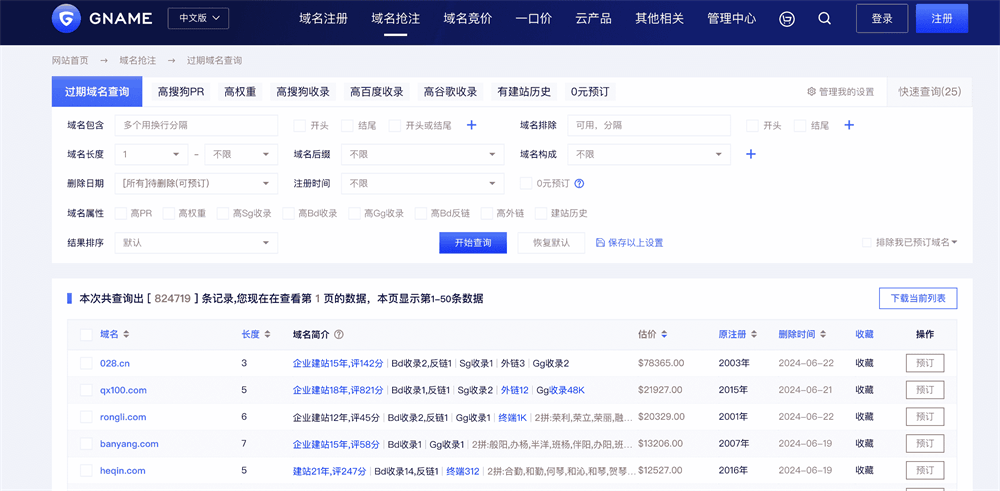
Task: Sort results by 长度 column arrows
Action: click(267, 335)
